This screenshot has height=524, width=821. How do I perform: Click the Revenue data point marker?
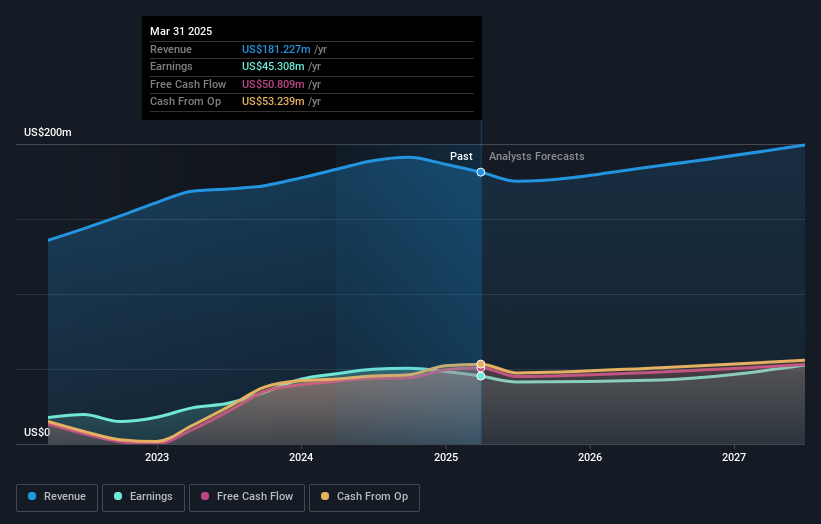[x=481, y=172]
